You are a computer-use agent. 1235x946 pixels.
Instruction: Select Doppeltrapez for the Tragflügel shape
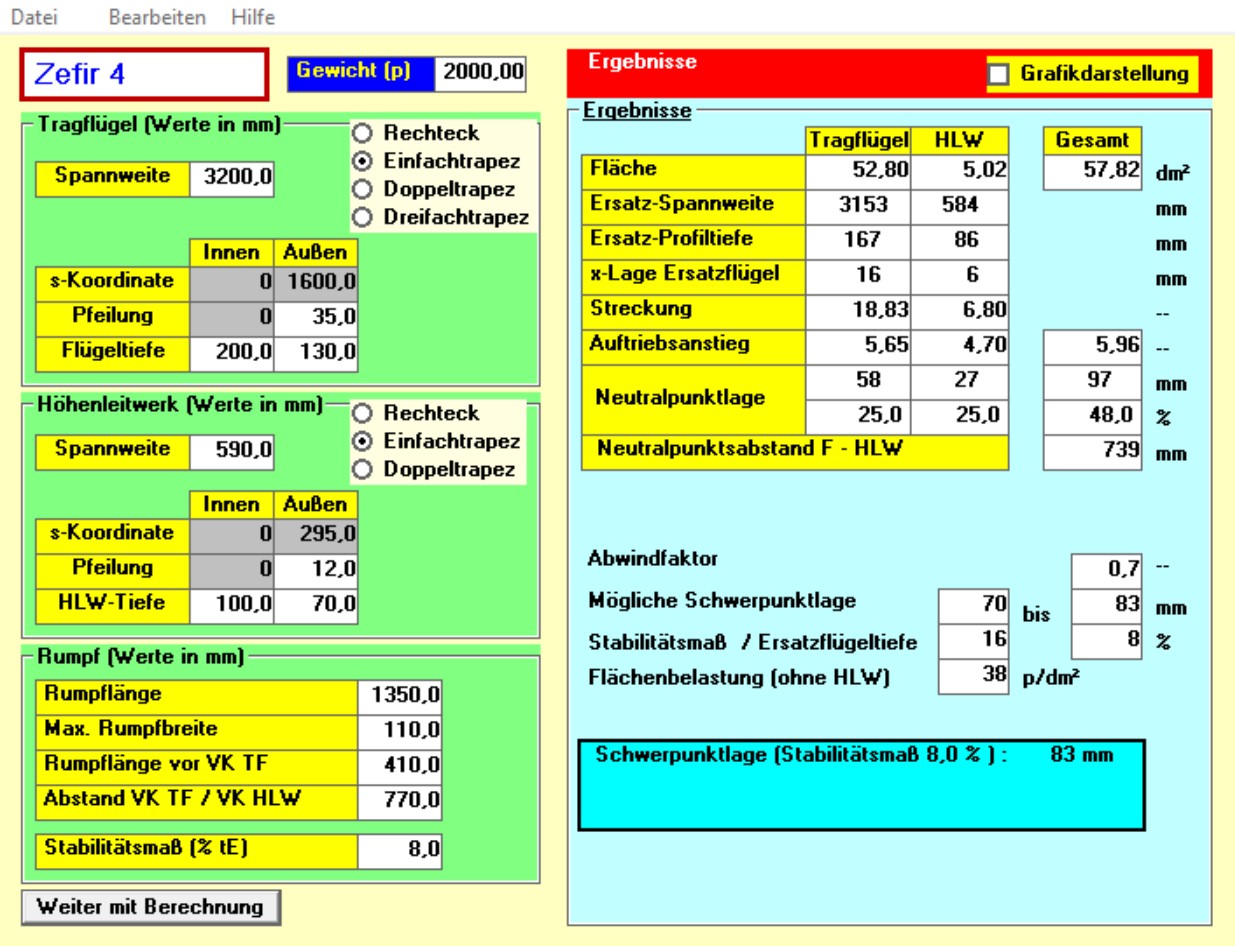click(x=363, y=189)
